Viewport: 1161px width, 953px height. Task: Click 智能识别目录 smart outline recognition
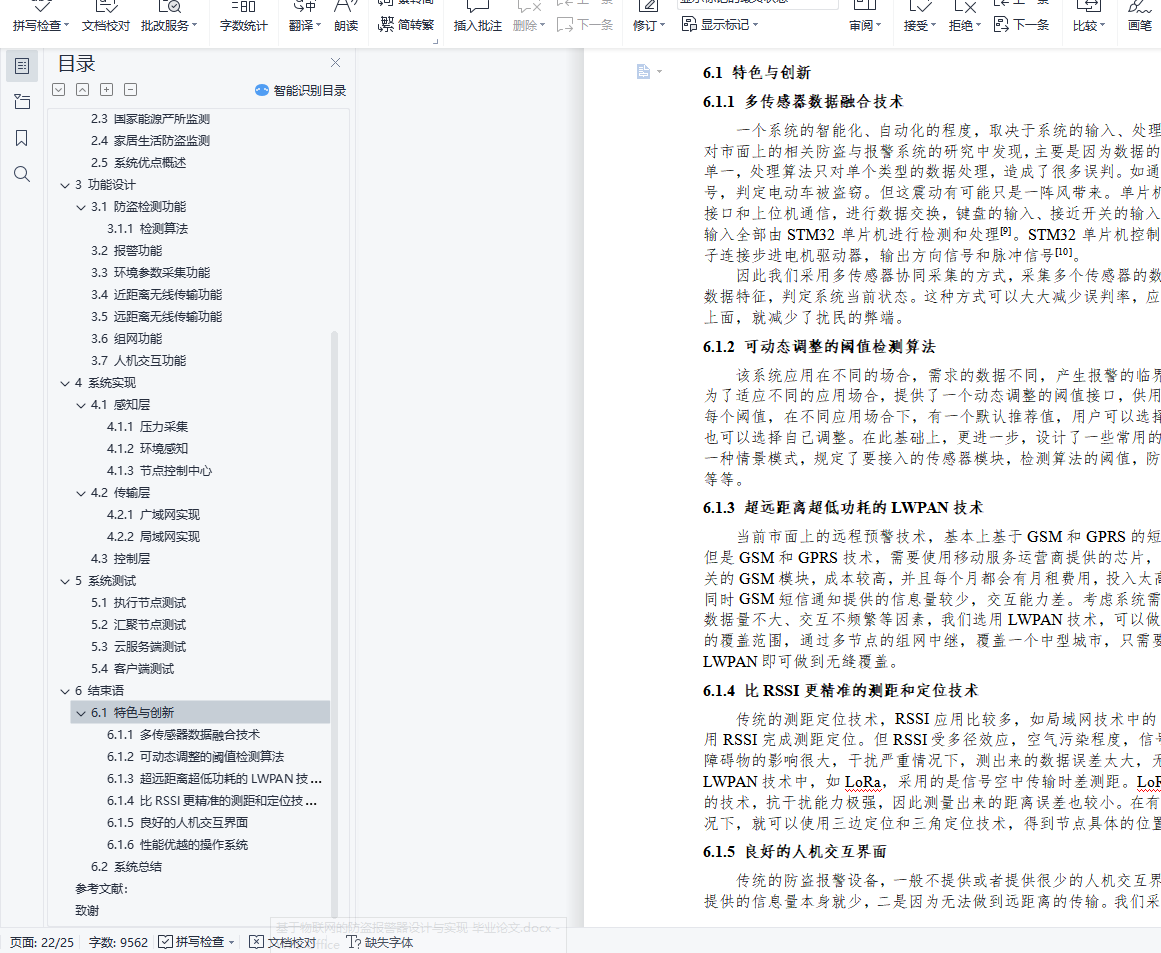(x=301, y=90)
